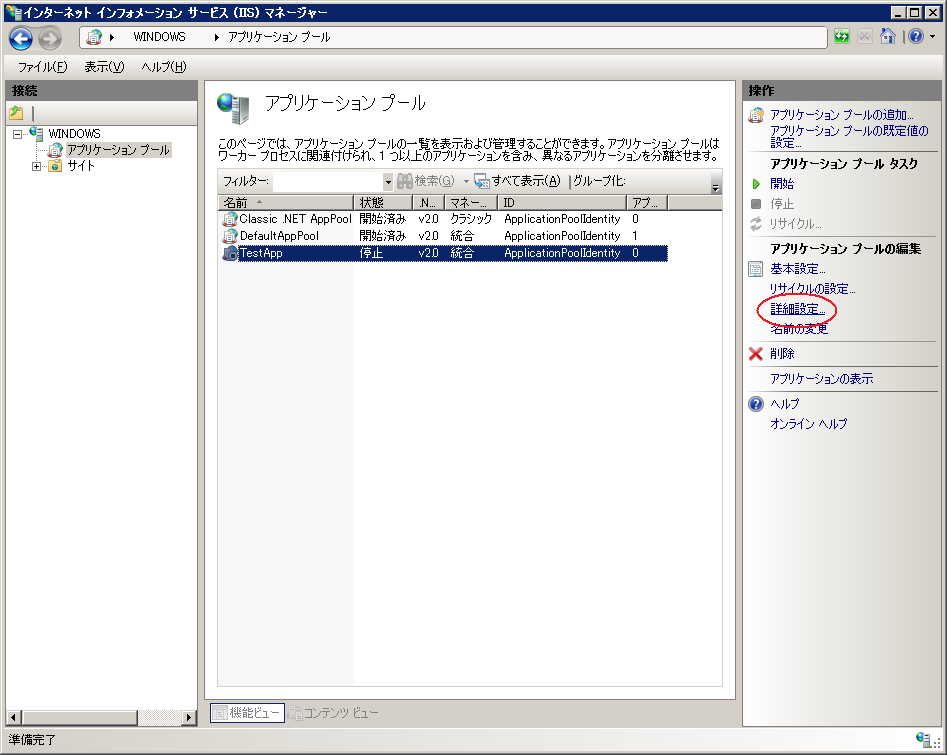Go to Home page icon

point(887,36)
